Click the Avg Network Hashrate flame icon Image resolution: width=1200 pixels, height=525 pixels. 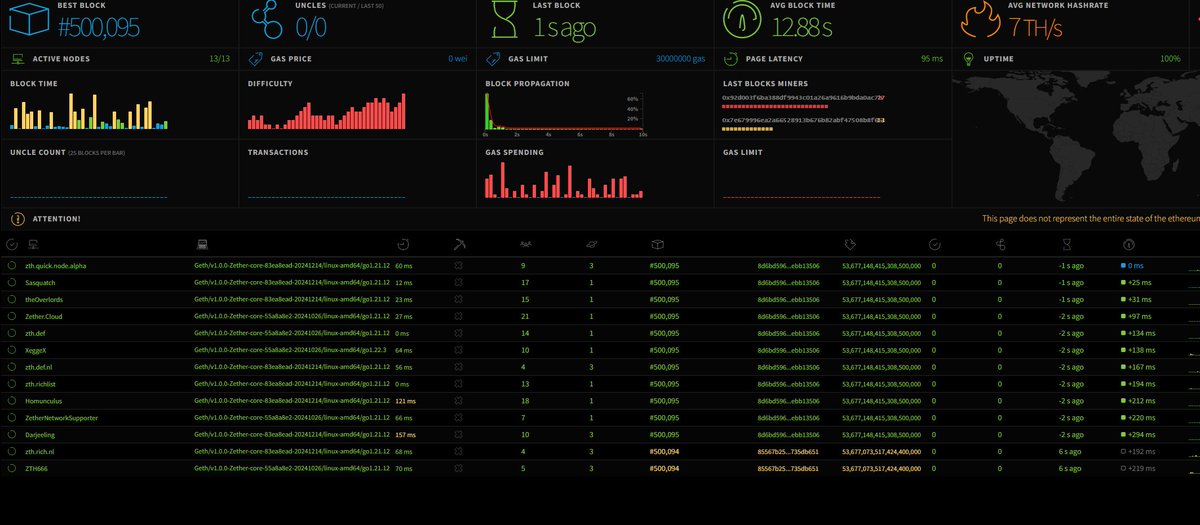pos(980,19)
